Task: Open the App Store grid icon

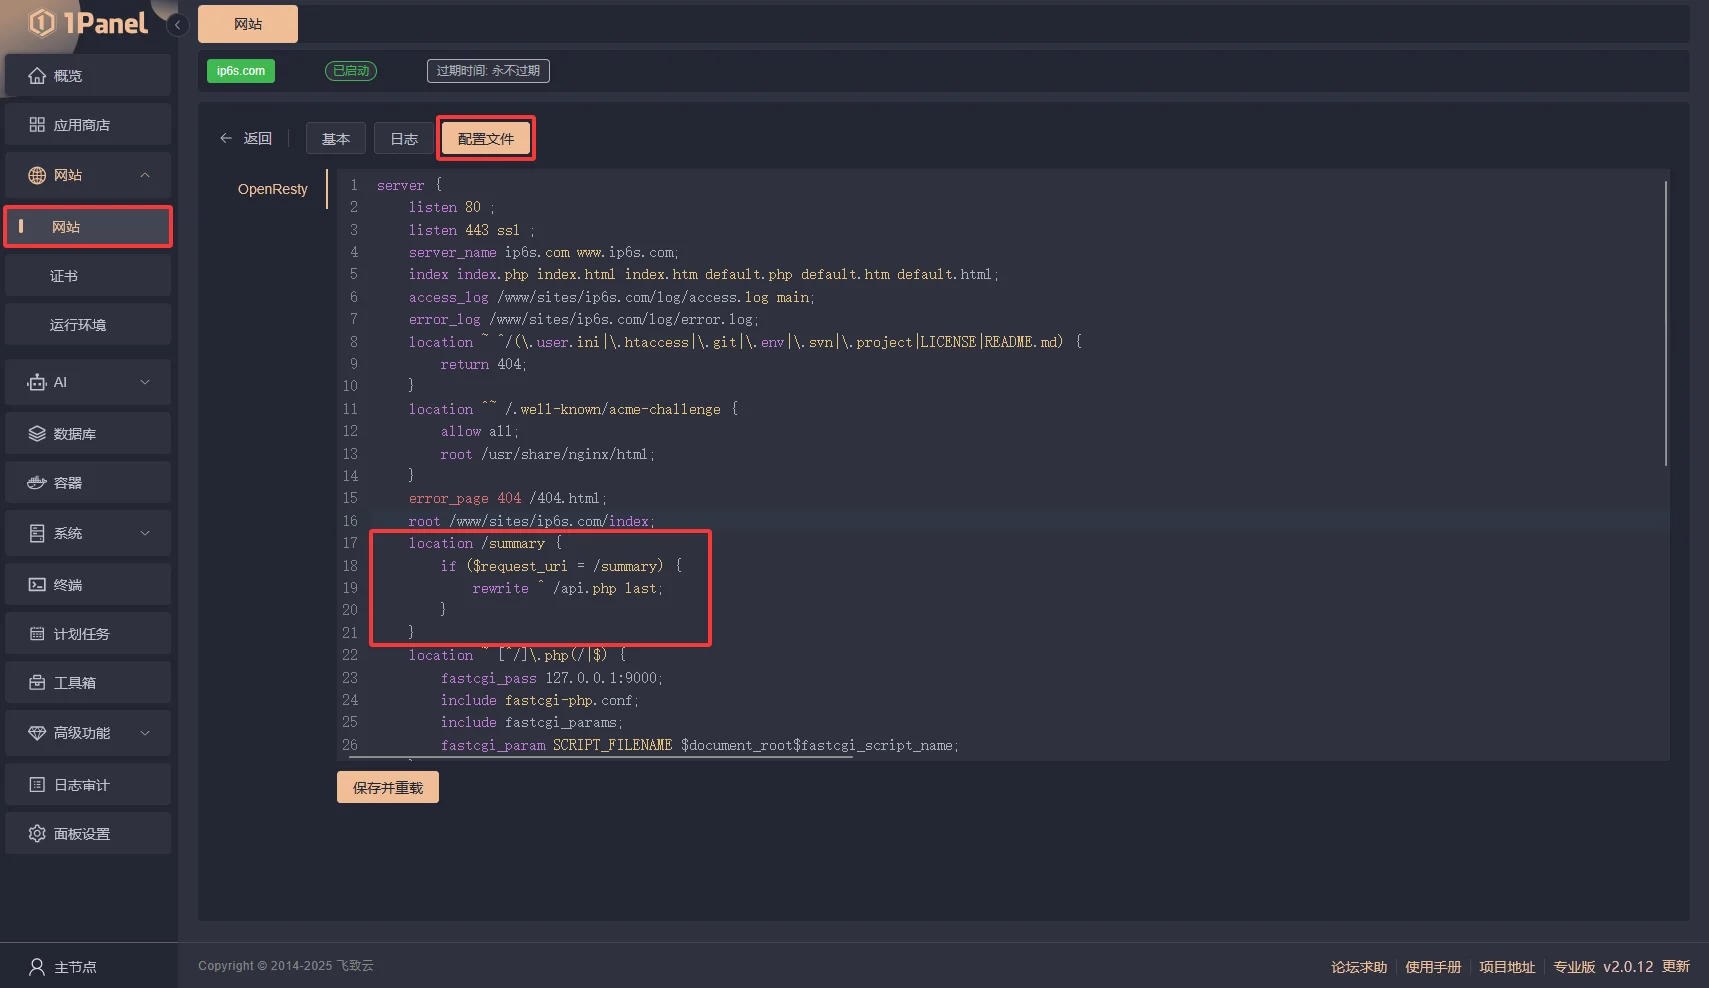Action: click(x=37, y=125)
